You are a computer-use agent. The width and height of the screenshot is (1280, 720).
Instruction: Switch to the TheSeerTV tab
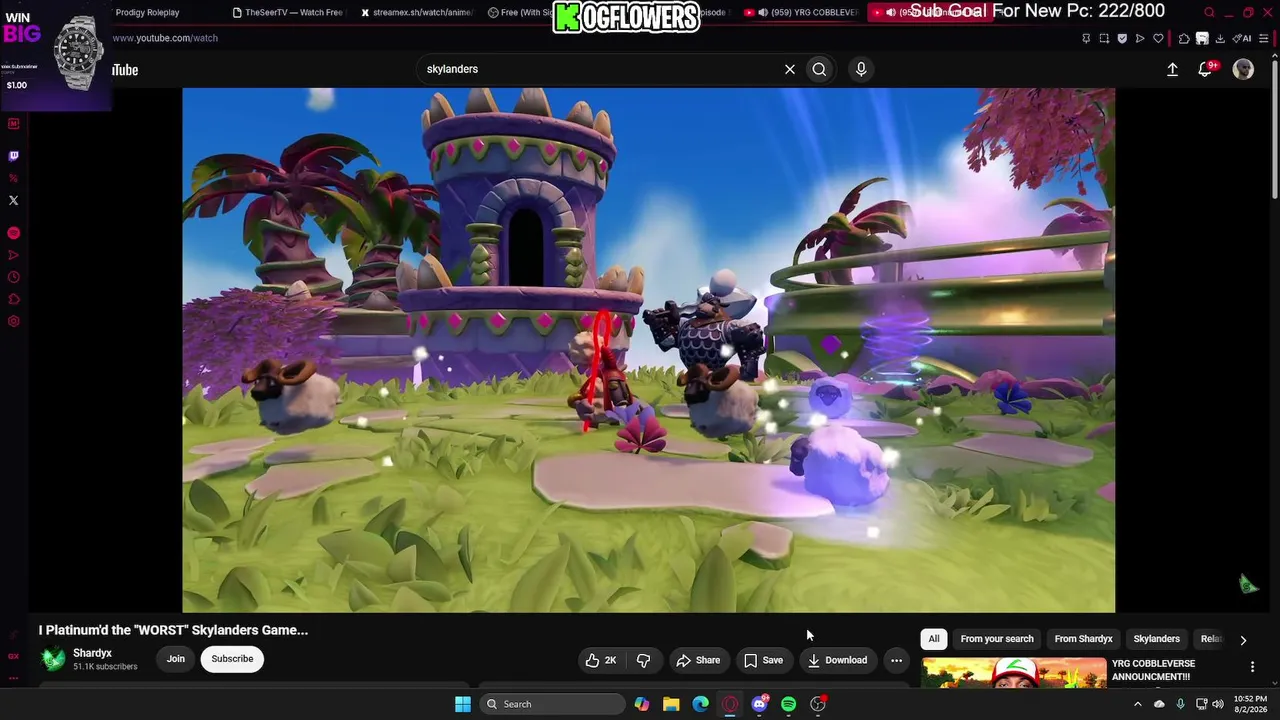point(287,13)
